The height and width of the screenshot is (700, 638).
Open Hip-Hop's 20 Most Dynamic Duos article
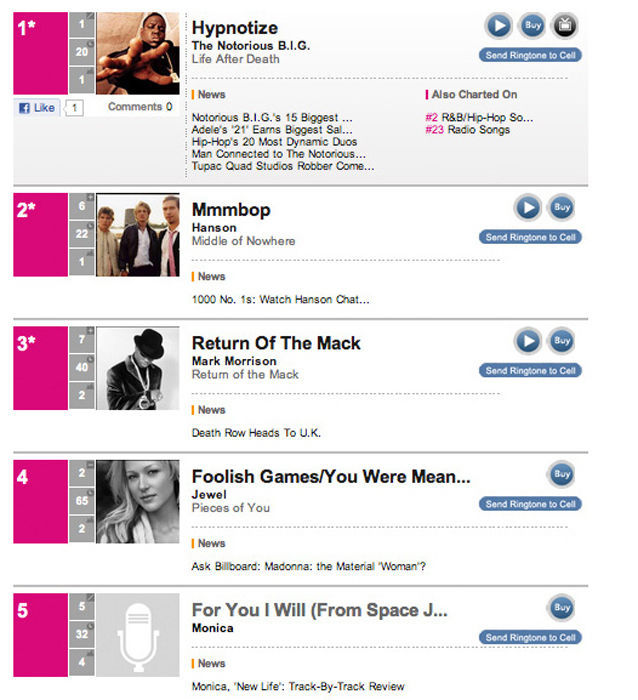coord(272,142)
